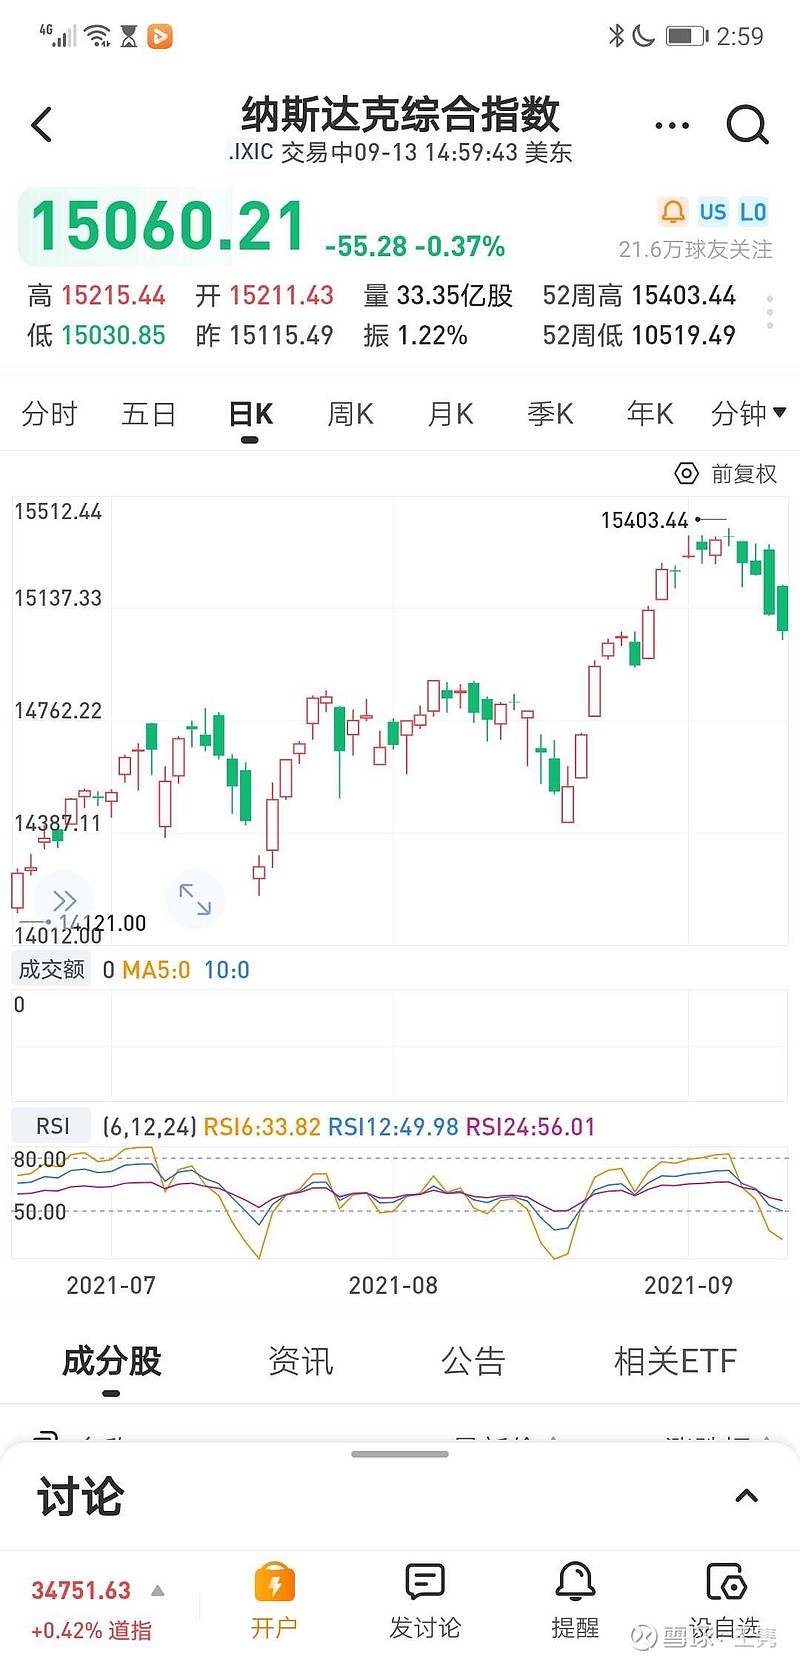
Task: Open chart settings hexagon icon
Action: click(x=686, y=474)
